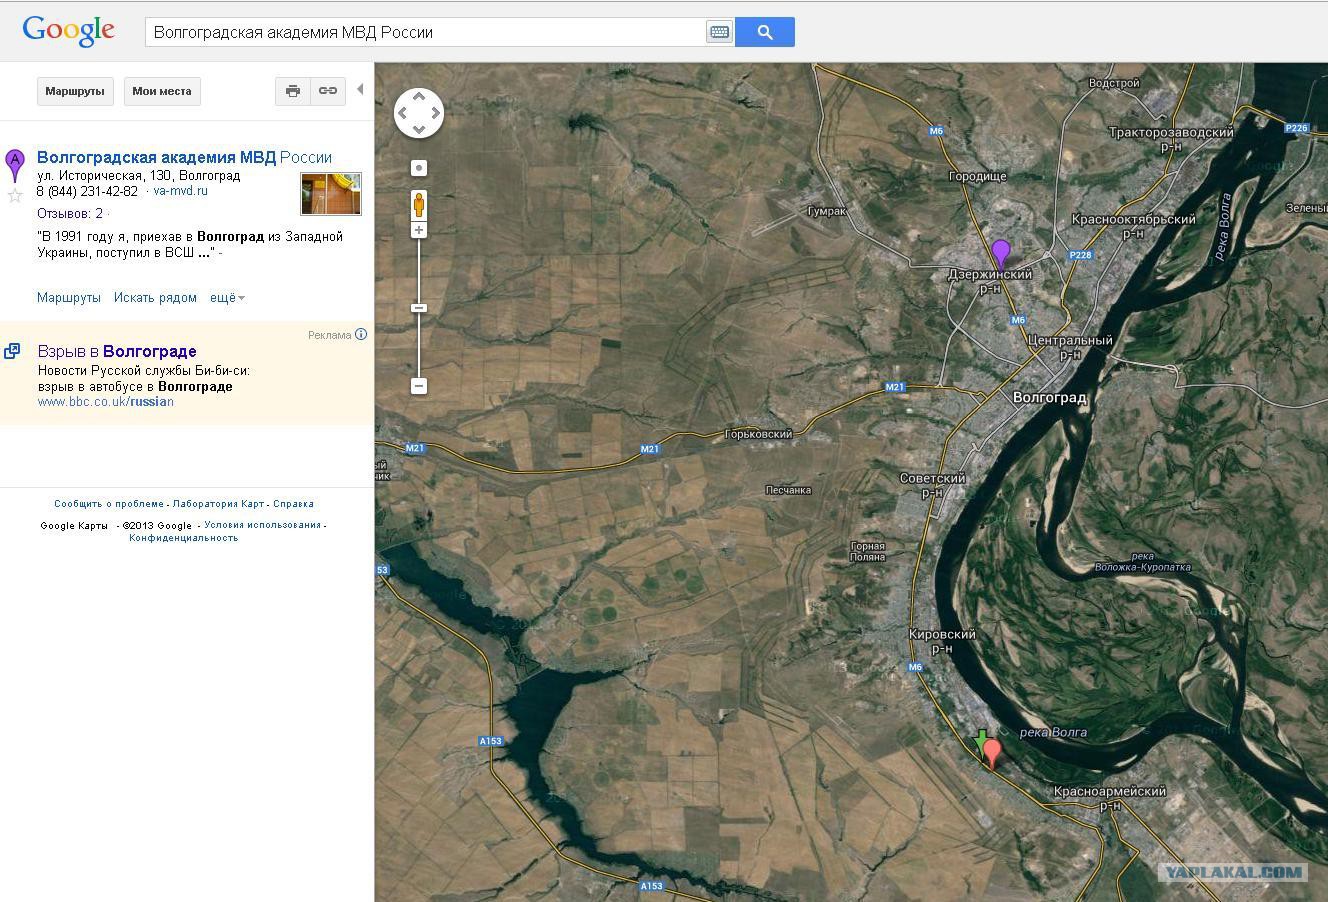Click the Красноармейский р-н label
Viewport: 1328px width, 902px height.
[1110, 798]
